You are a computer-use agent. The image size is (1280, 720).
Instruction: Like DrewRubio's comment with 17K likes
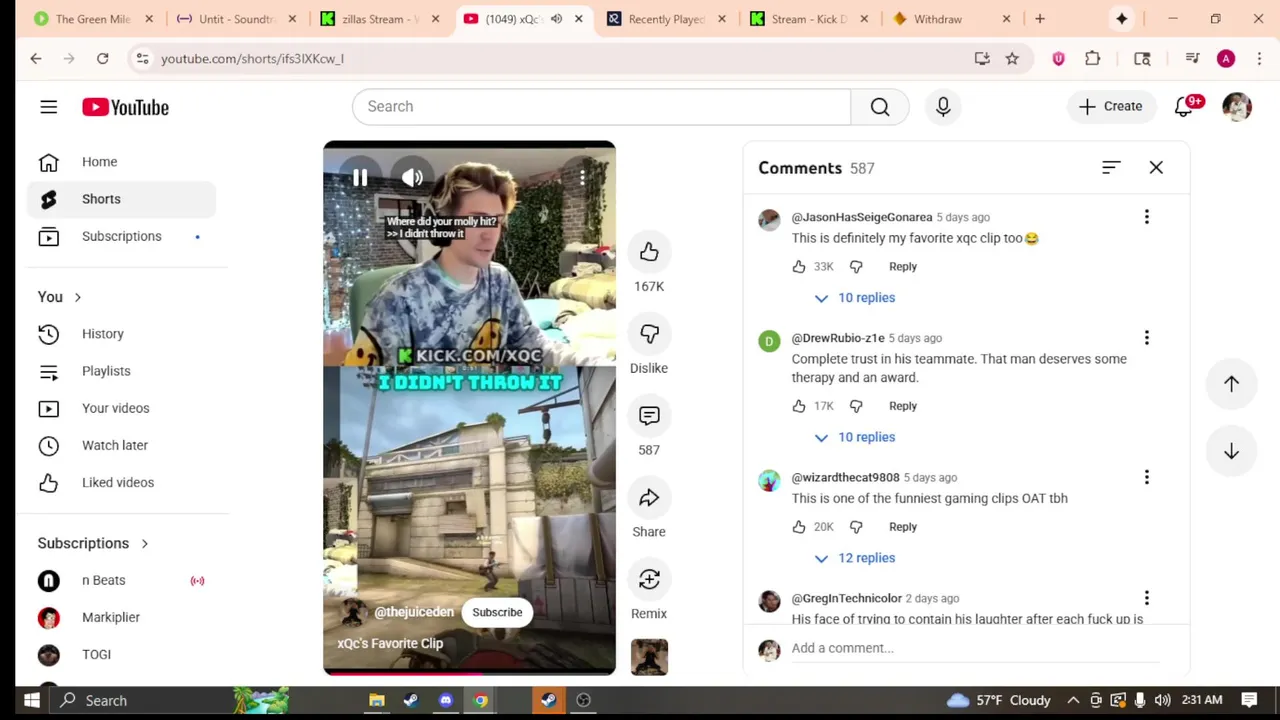(799, 406)
